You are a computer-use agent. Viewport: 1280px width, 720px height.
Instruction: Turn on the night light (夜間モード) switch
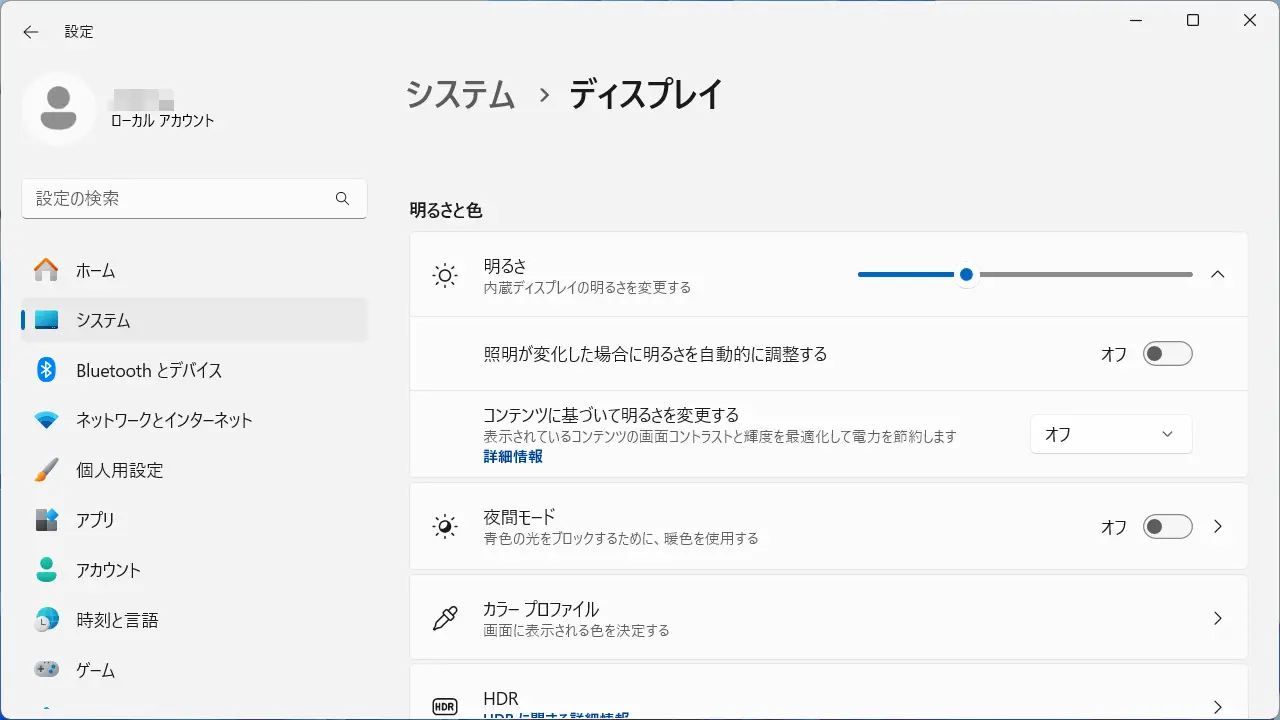[1167, 527]
